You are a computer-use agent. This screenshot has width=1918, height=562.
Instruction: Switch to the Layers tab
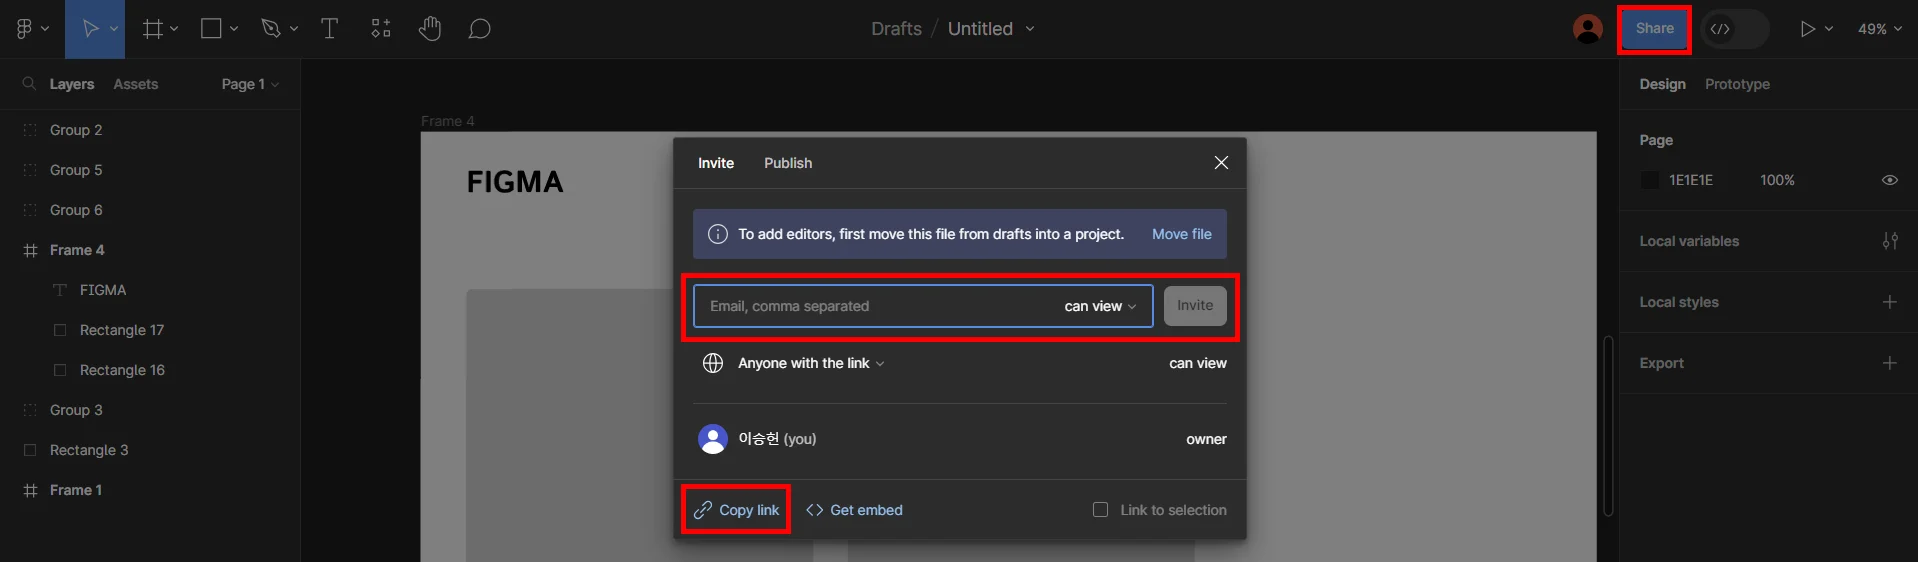(x=72, y=84)
